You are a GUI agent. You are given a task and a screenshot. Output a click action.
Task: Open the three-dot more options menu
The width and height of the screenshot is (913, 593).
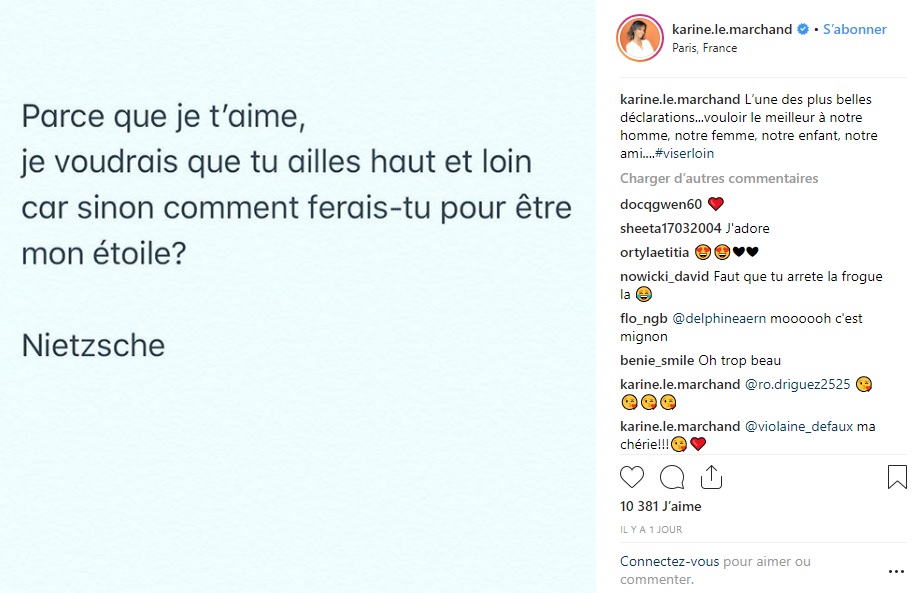click(x=896, y=570)
